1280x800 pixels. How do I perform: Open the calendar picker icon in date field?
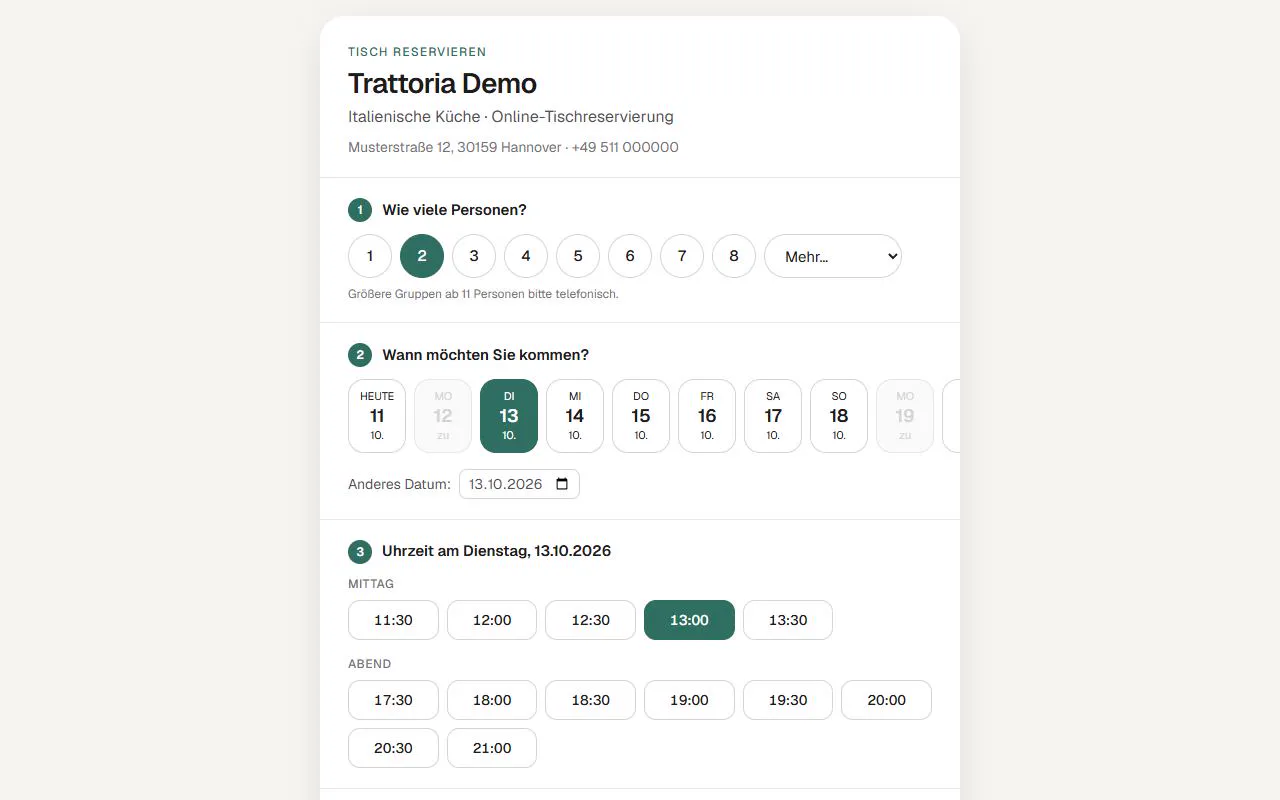click(562, 484)
